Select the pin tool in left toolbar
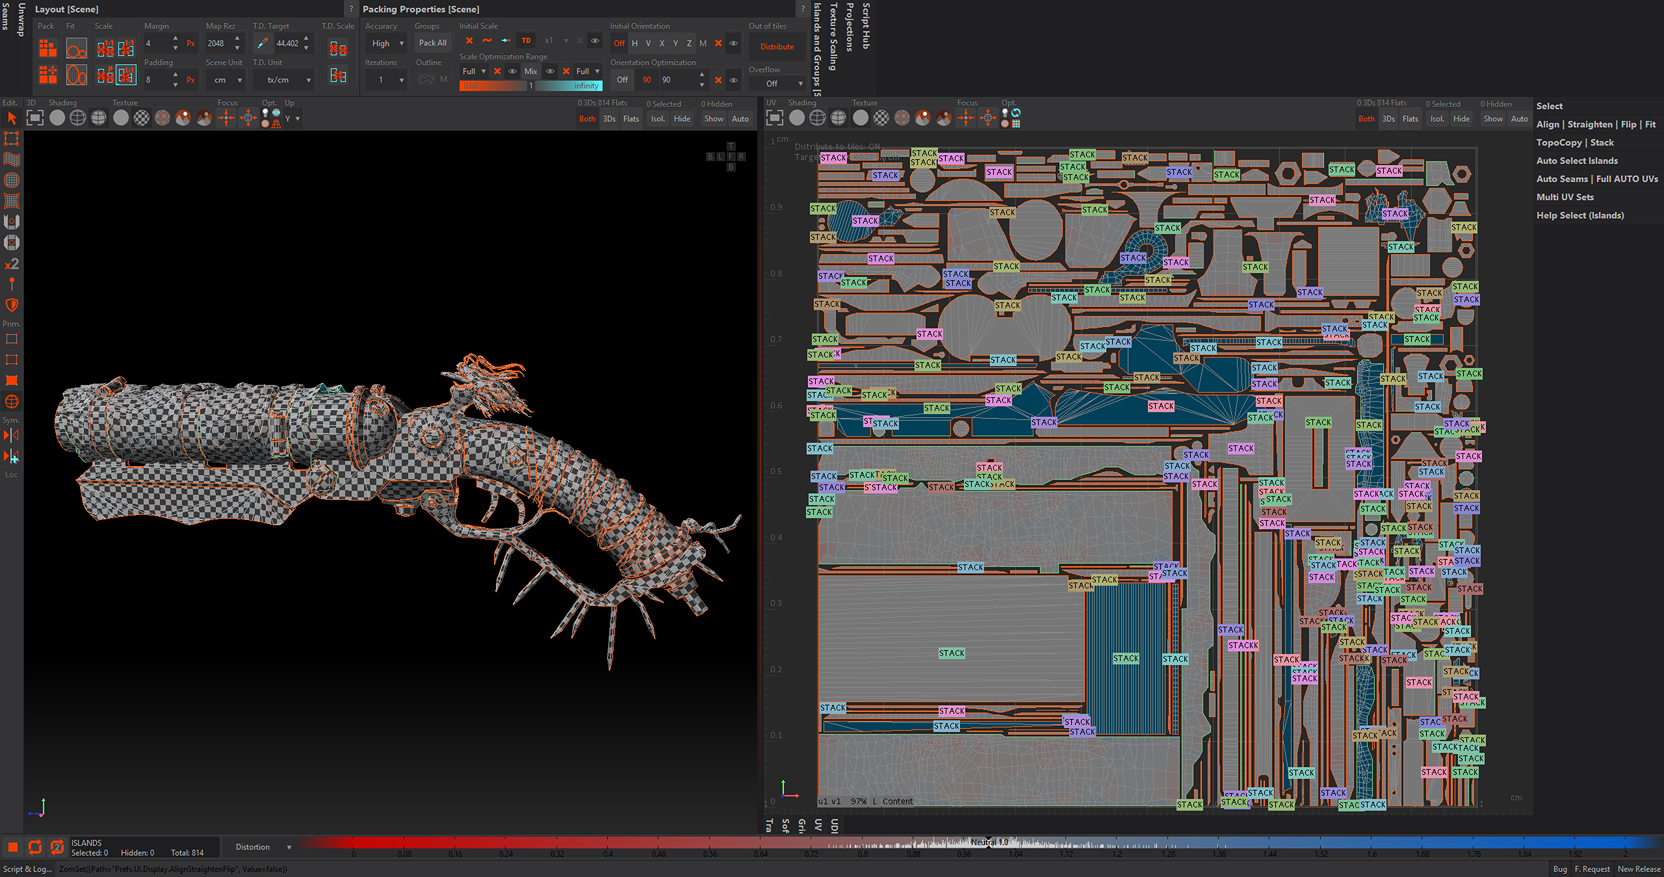Viewport: 1664px width, 877px height. (12, 285)
